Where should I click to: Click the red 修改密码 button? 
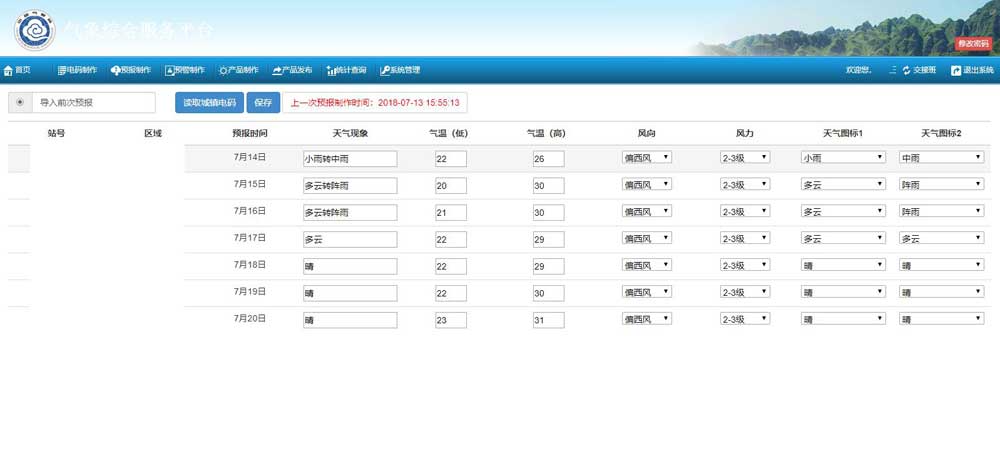974,44
